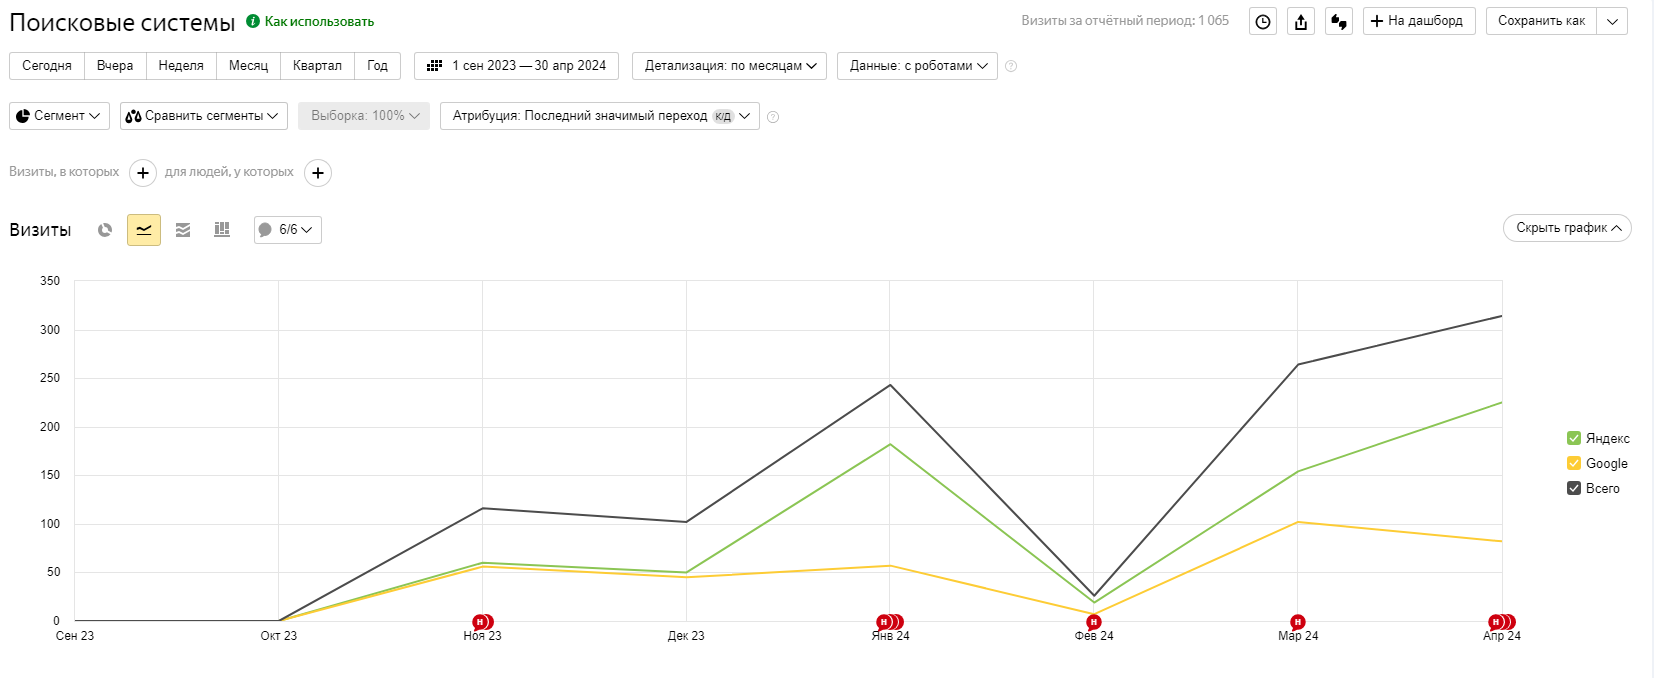Open Детализация по месяцам dropdown

pyautogui.click(x=729, y=66)
